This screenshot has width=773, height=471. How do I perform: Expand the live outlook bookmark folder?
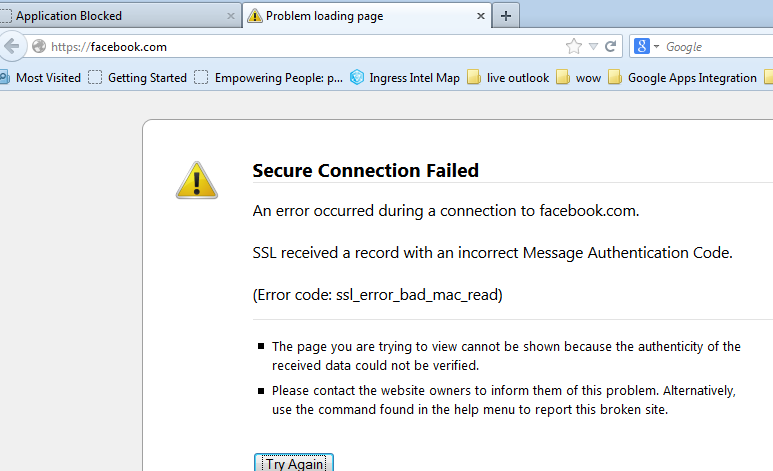(509, 78)
